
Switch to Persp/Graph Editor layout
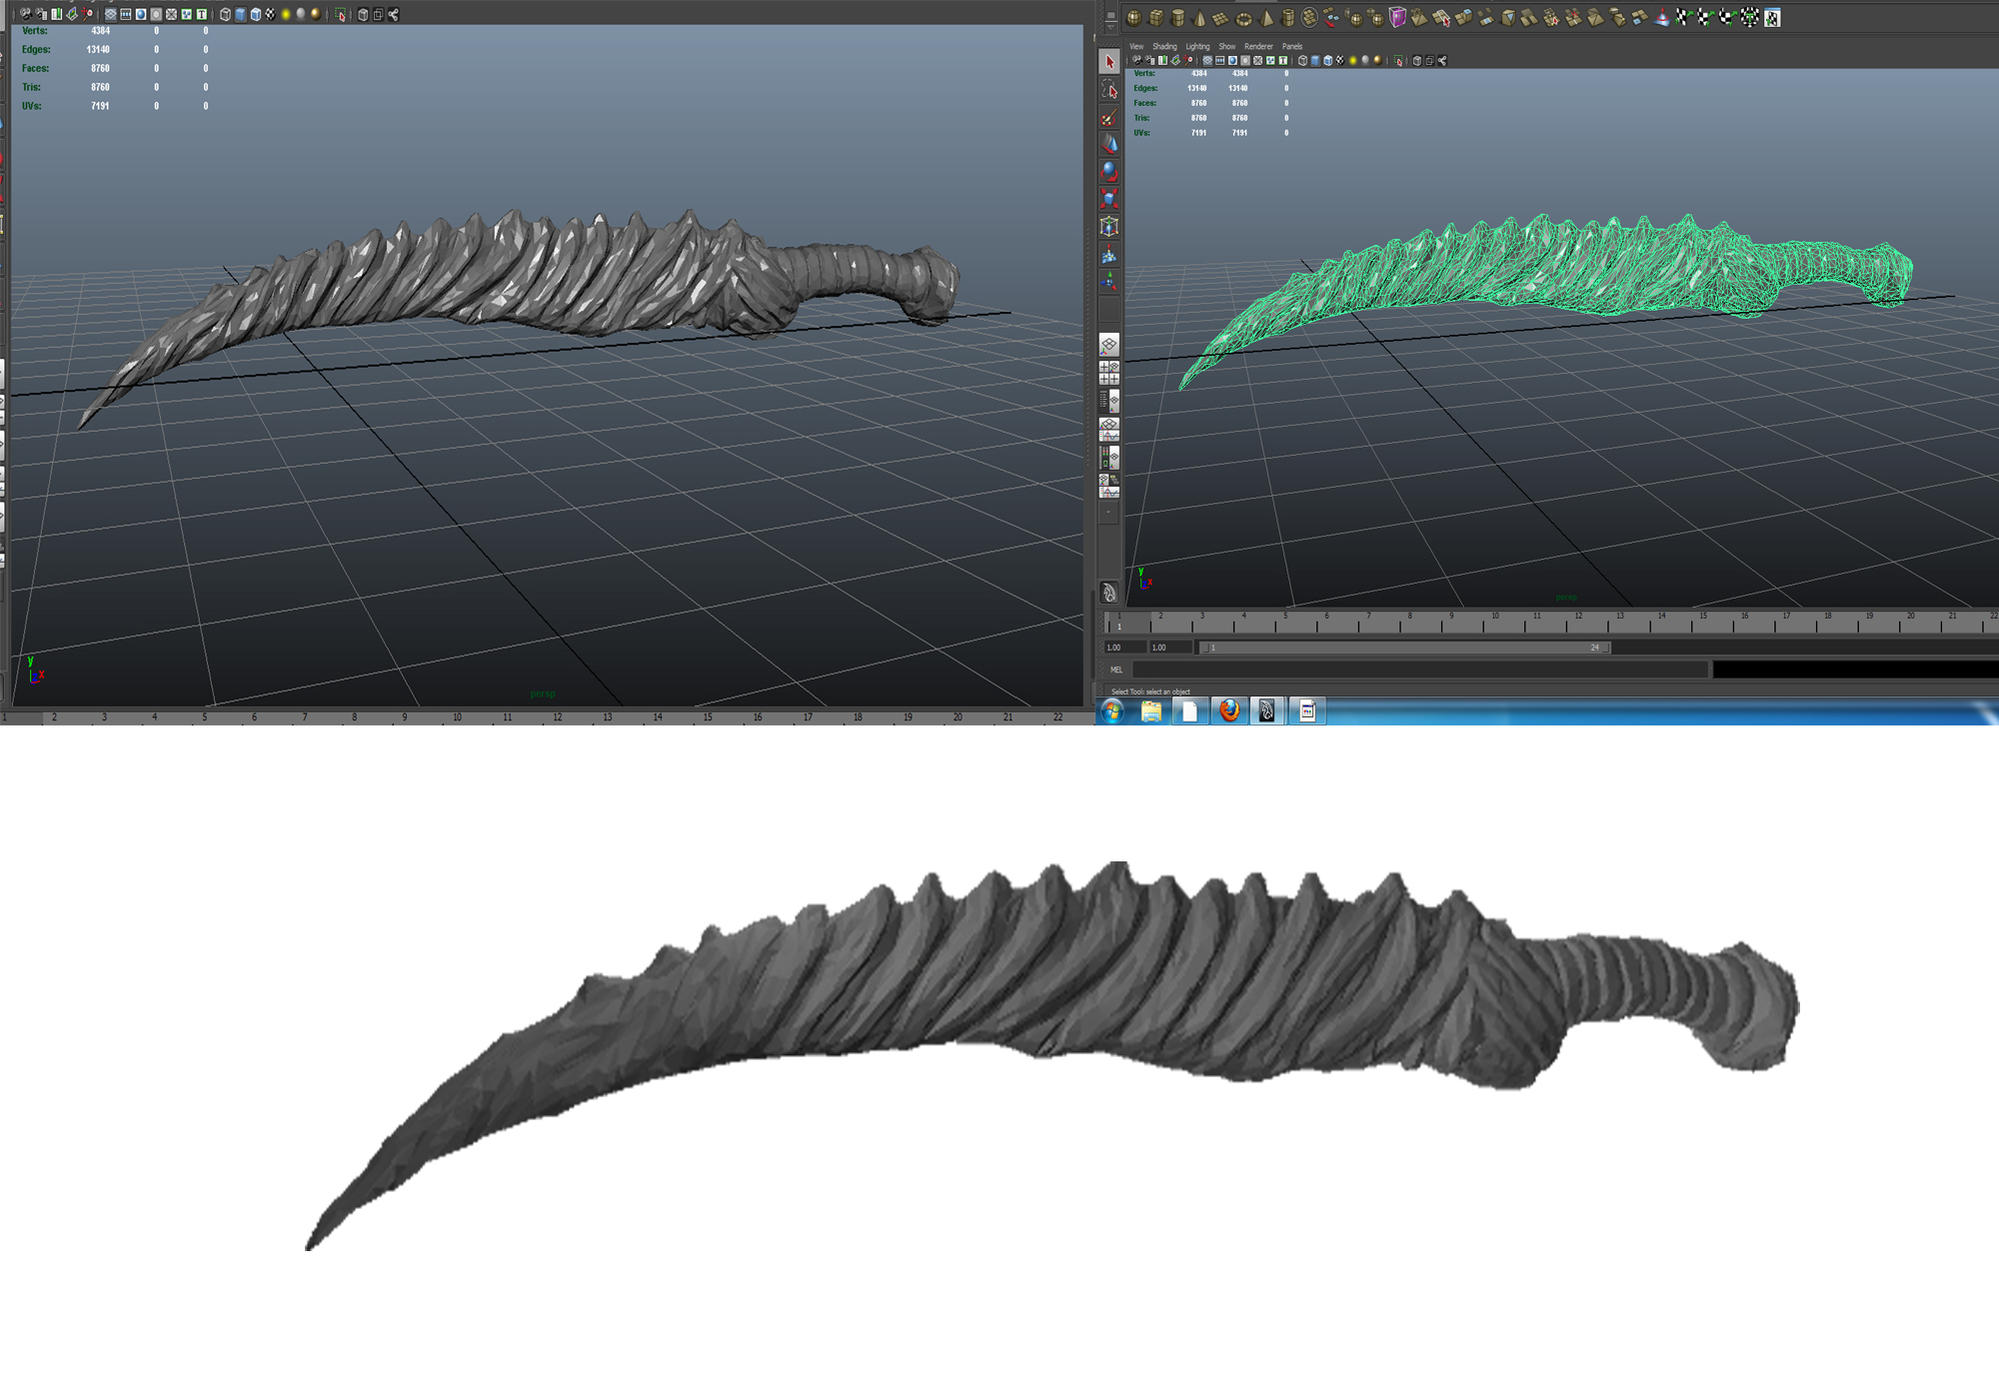[x=1109, y=429]
